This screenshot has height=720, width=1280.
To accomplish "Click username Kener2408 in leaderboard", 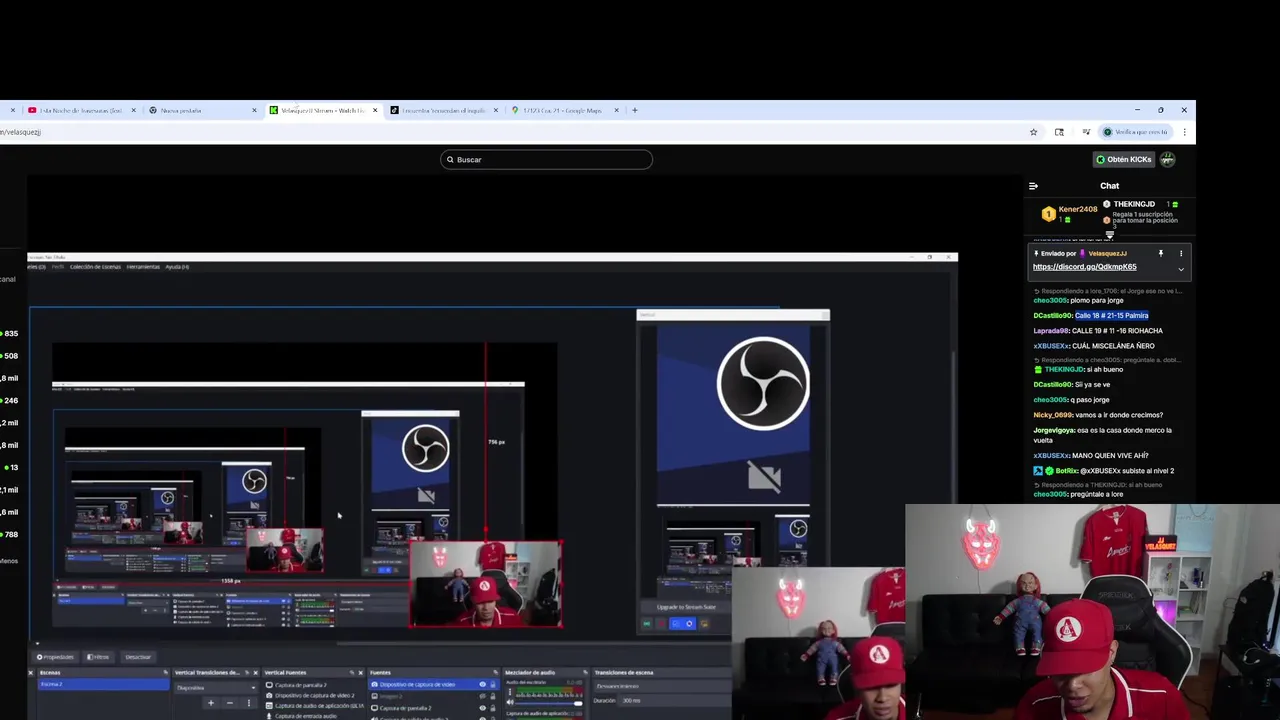I will [x=1078, y=209].
